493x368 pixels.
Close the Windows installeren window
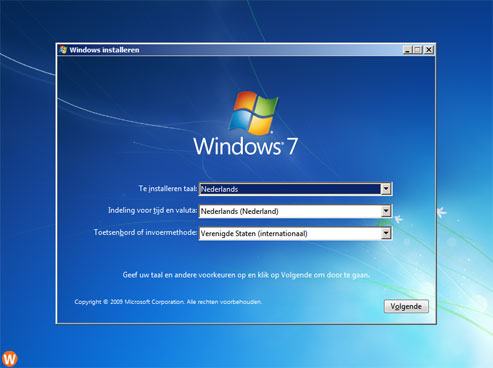pos(429,50)
